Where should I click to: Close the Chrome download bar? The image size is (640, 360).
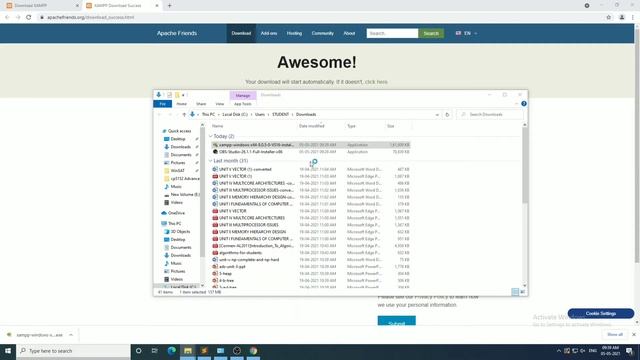click(x=633, y=334)
